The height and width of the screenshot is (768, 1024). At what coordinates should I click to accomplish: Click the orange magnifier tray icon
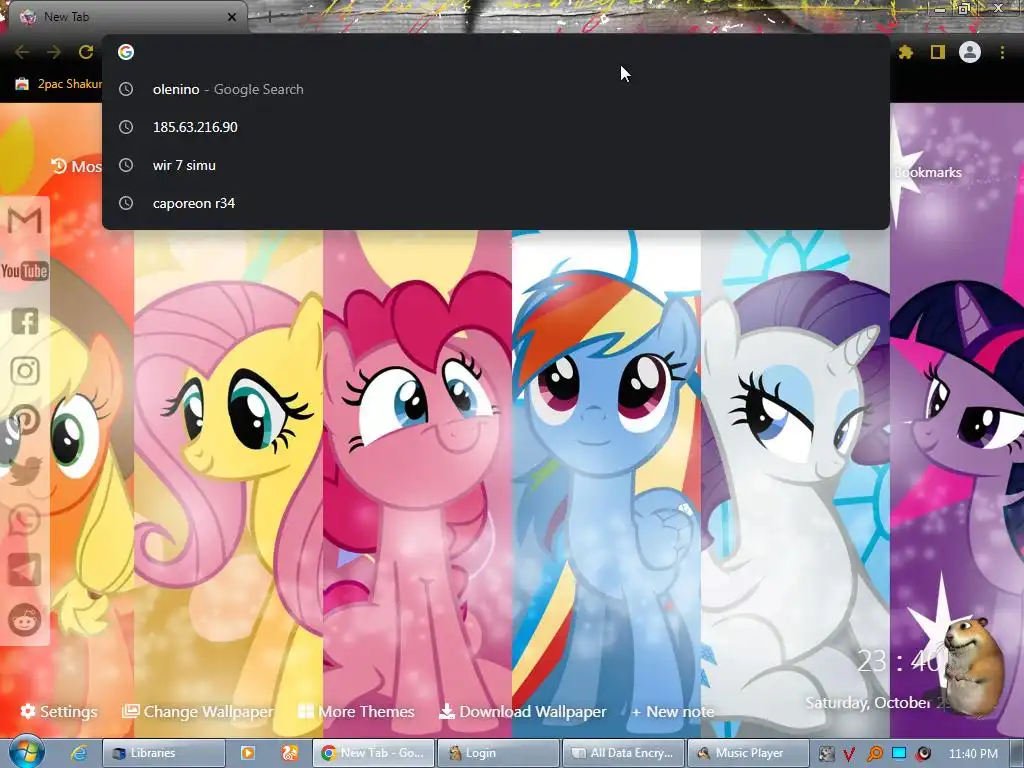pyautogui.click(x=874, y=754)
